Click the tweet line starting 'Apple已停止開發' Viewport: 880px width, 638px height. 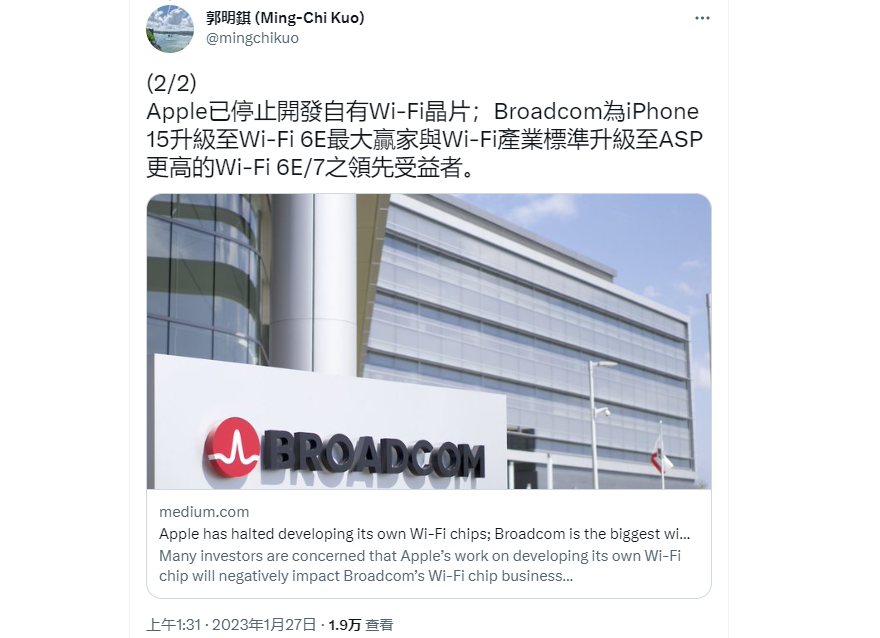[423, 111]
